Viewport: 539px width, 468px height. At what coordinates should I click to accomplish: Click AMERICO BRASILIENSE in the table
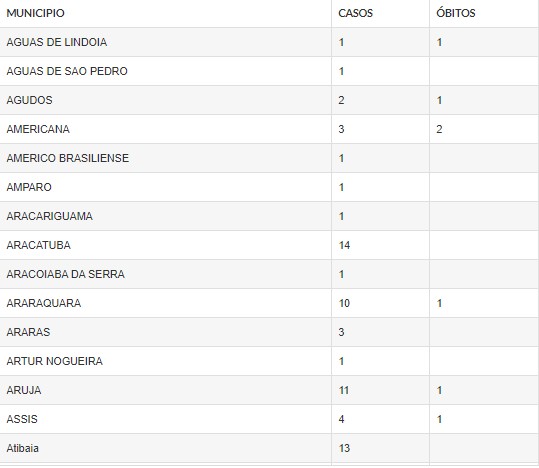[x=68, y=158]
